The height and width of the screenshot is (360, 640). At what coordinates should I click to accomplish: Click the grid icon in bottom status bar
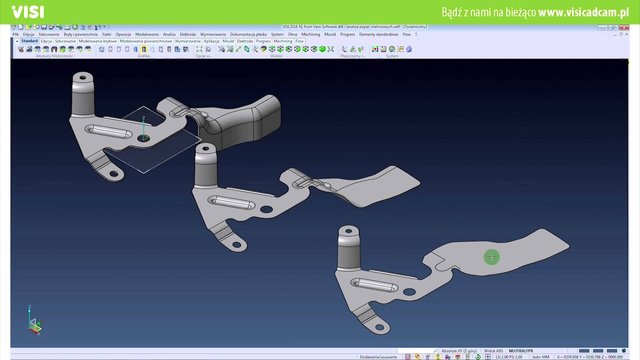488,357
